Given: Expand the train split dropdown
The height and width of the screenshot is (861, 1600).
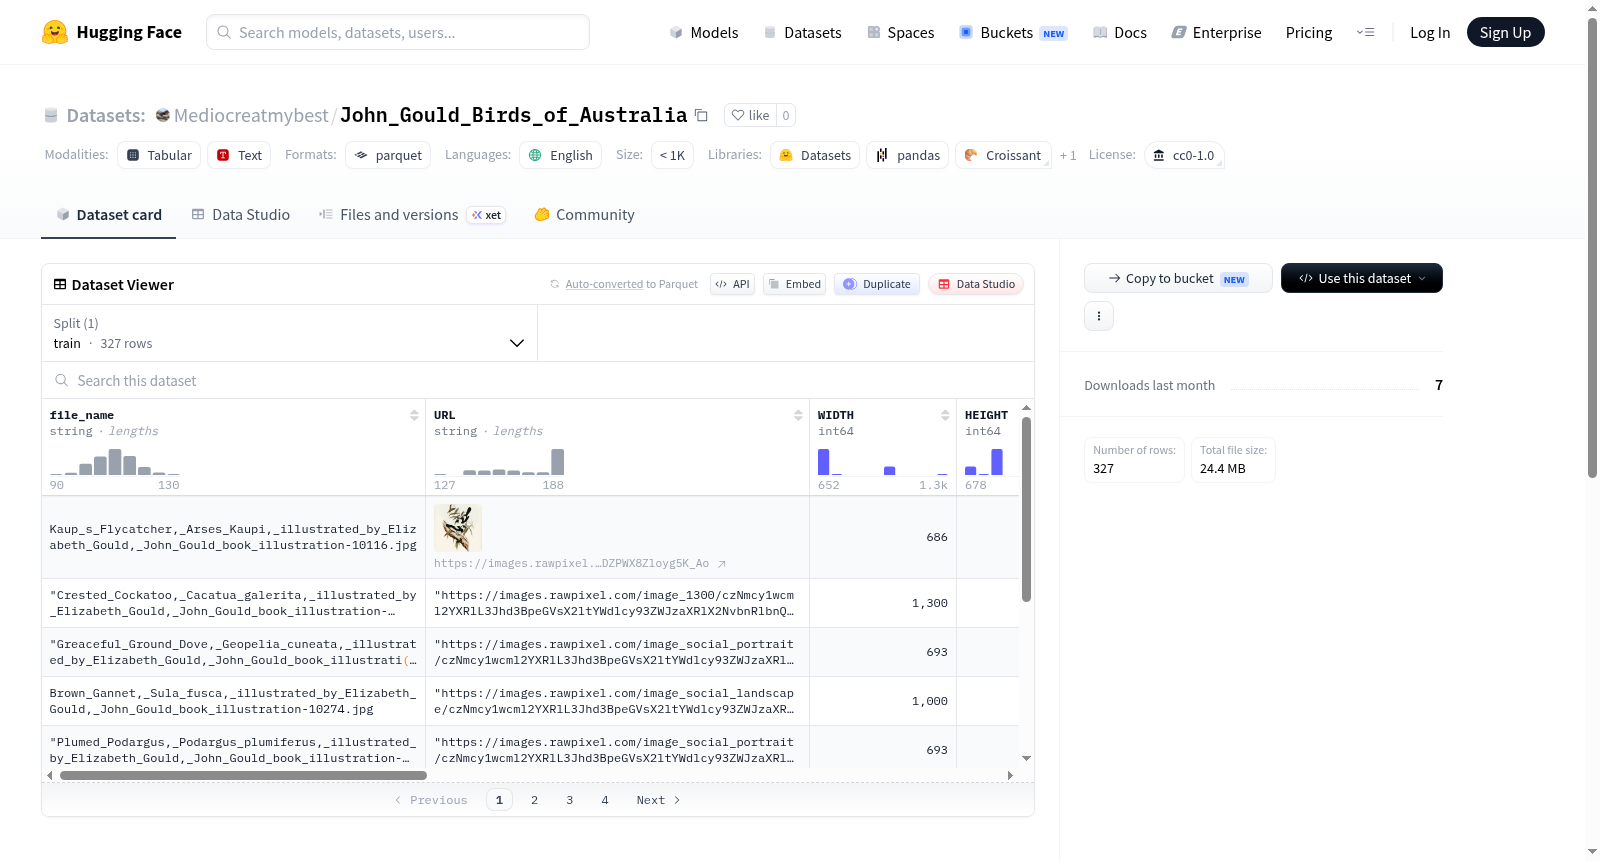Looking at the screenshot, I should [289, 333].
